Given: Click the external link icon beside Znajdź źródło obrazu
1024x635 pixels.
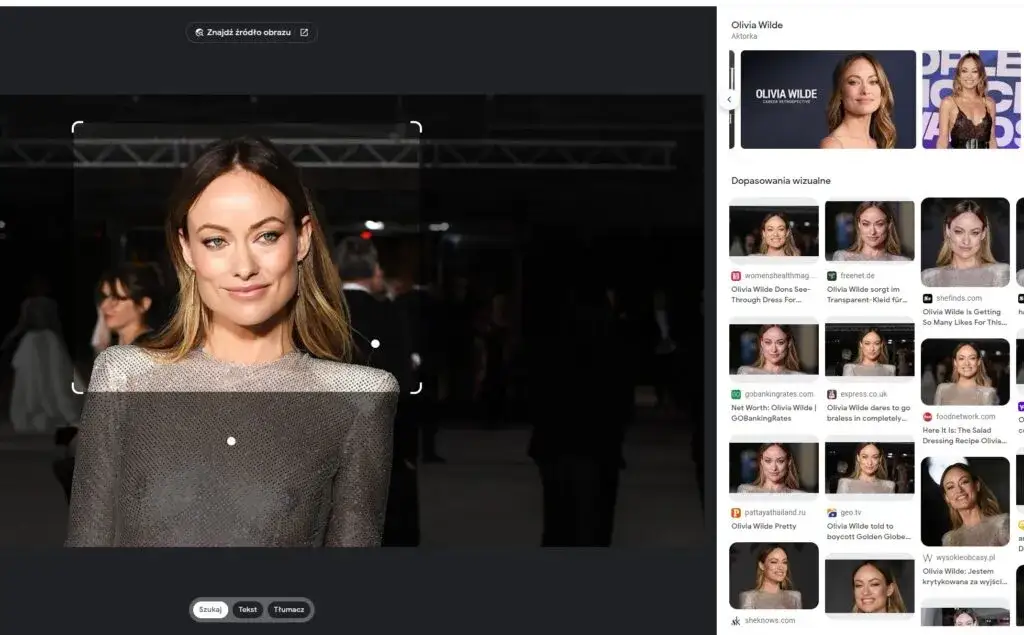Looking at the screenshot, I should [304, 33].
